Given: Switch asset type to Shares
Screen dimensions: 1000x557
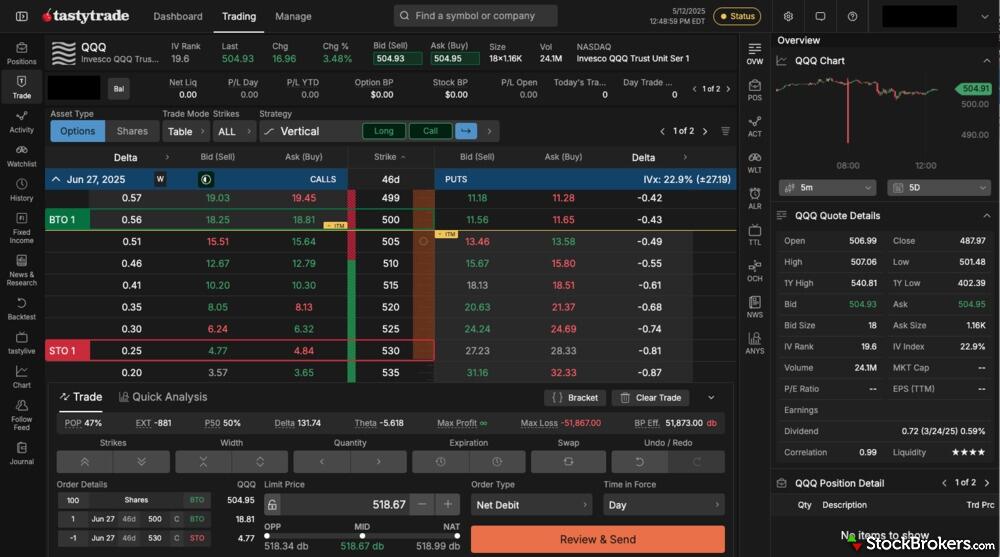Looking at the screenshot, I should (132, 131).
